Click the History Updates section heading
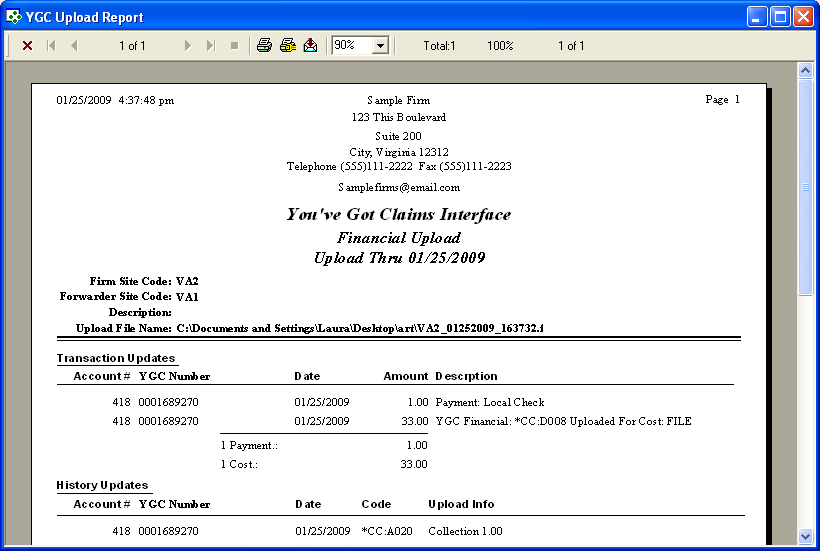 coord(102,485)
